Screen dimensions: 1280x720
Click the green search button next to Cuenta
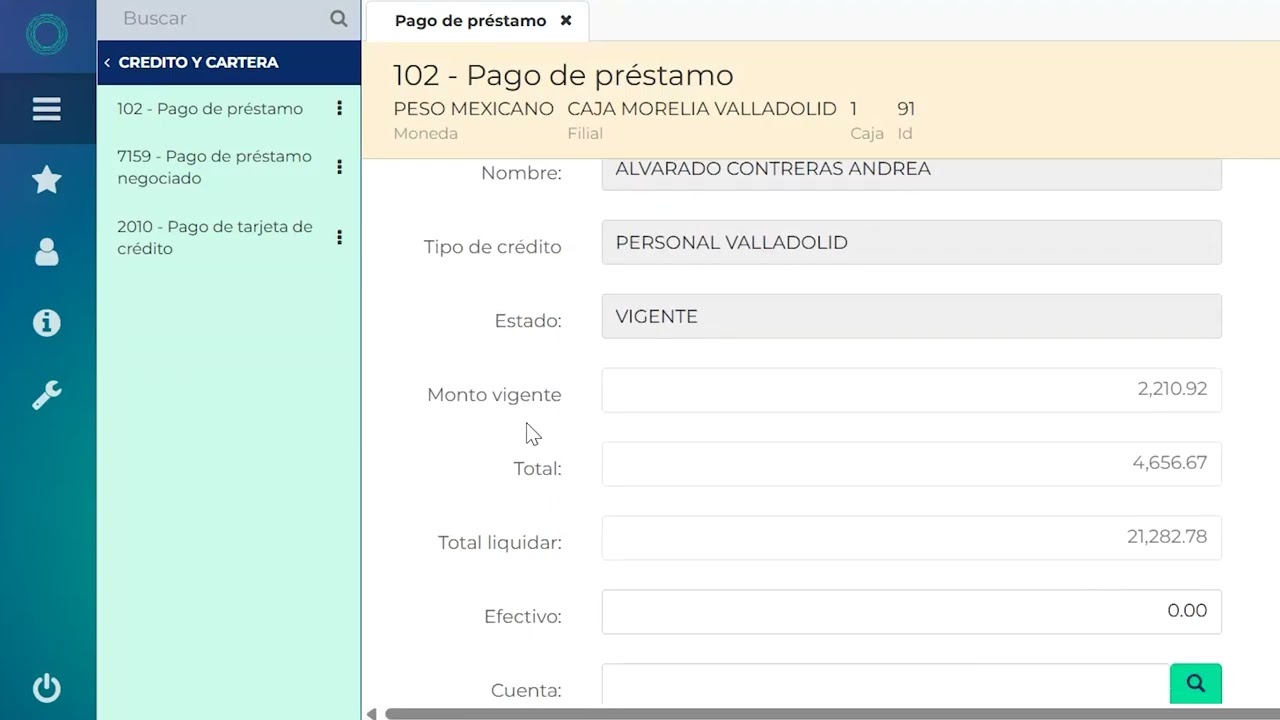point(1196,683)
